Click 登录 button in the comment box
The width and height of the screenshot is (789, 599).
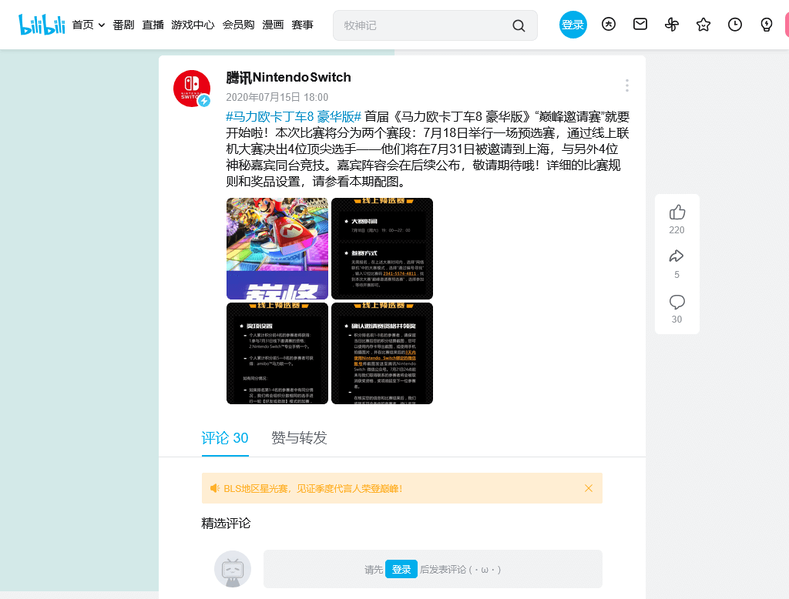coord(401,569)
